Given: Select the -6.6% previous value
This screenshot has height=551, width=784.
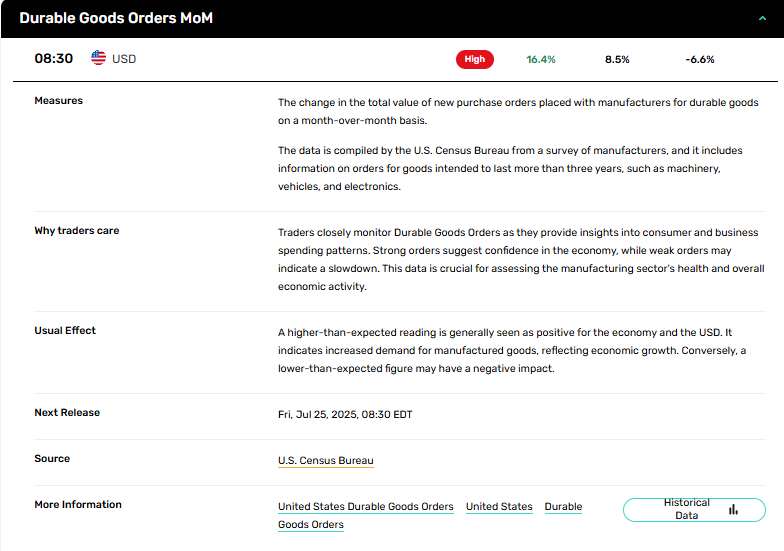Looking at the screenshot, I should 700,59.
